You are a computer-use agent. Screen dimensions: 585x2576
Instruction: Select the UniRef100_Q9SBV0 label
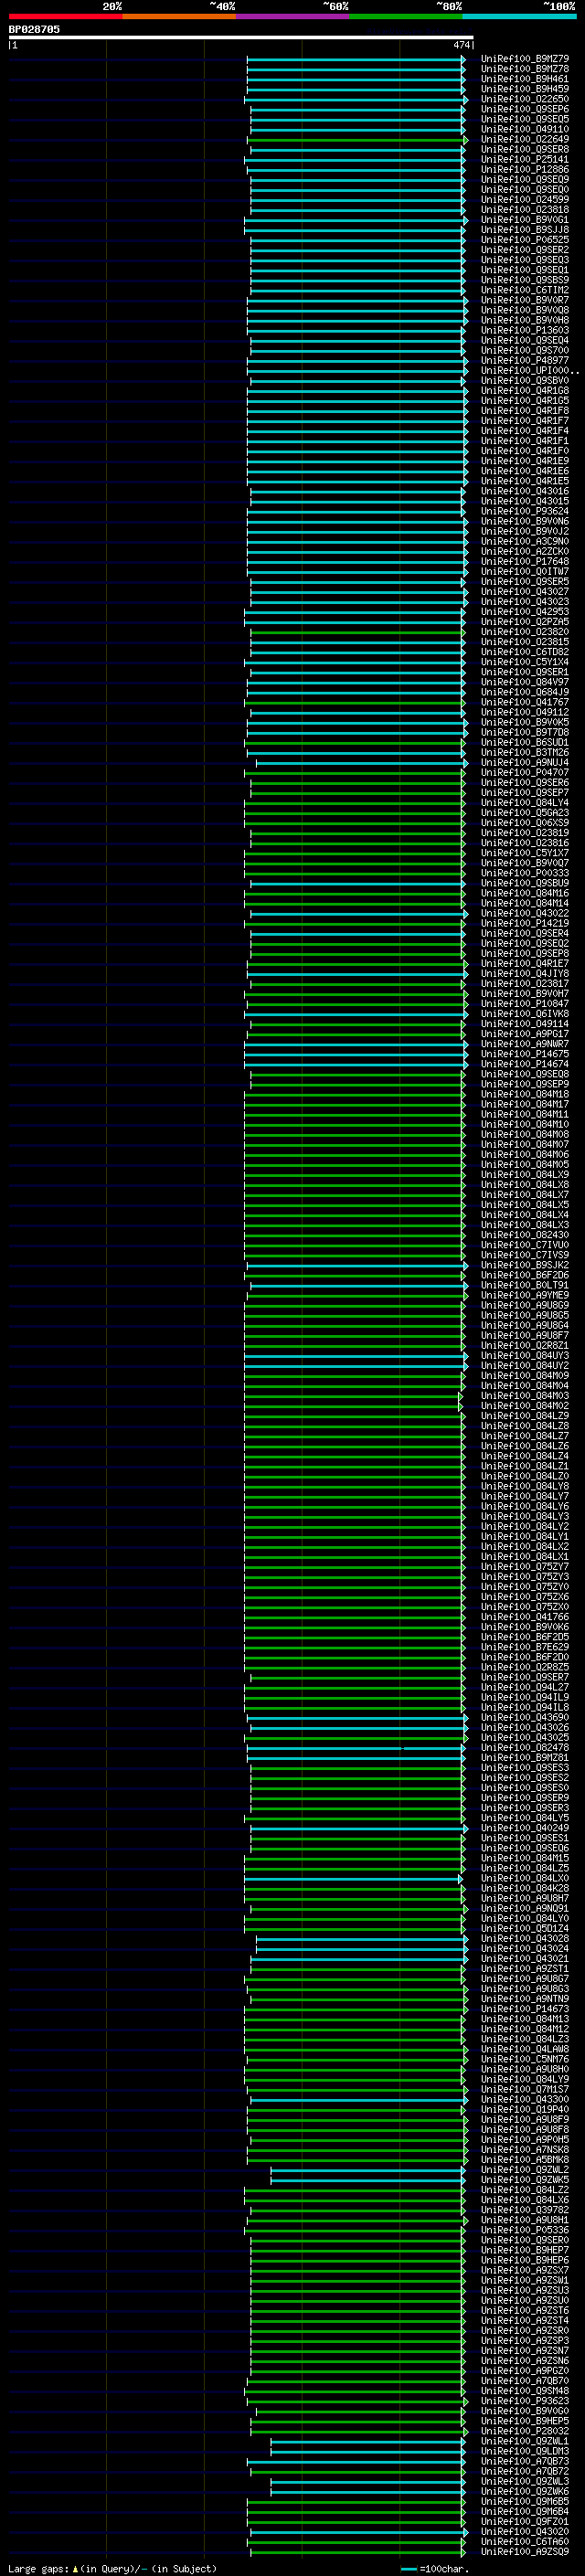[524, 381]
